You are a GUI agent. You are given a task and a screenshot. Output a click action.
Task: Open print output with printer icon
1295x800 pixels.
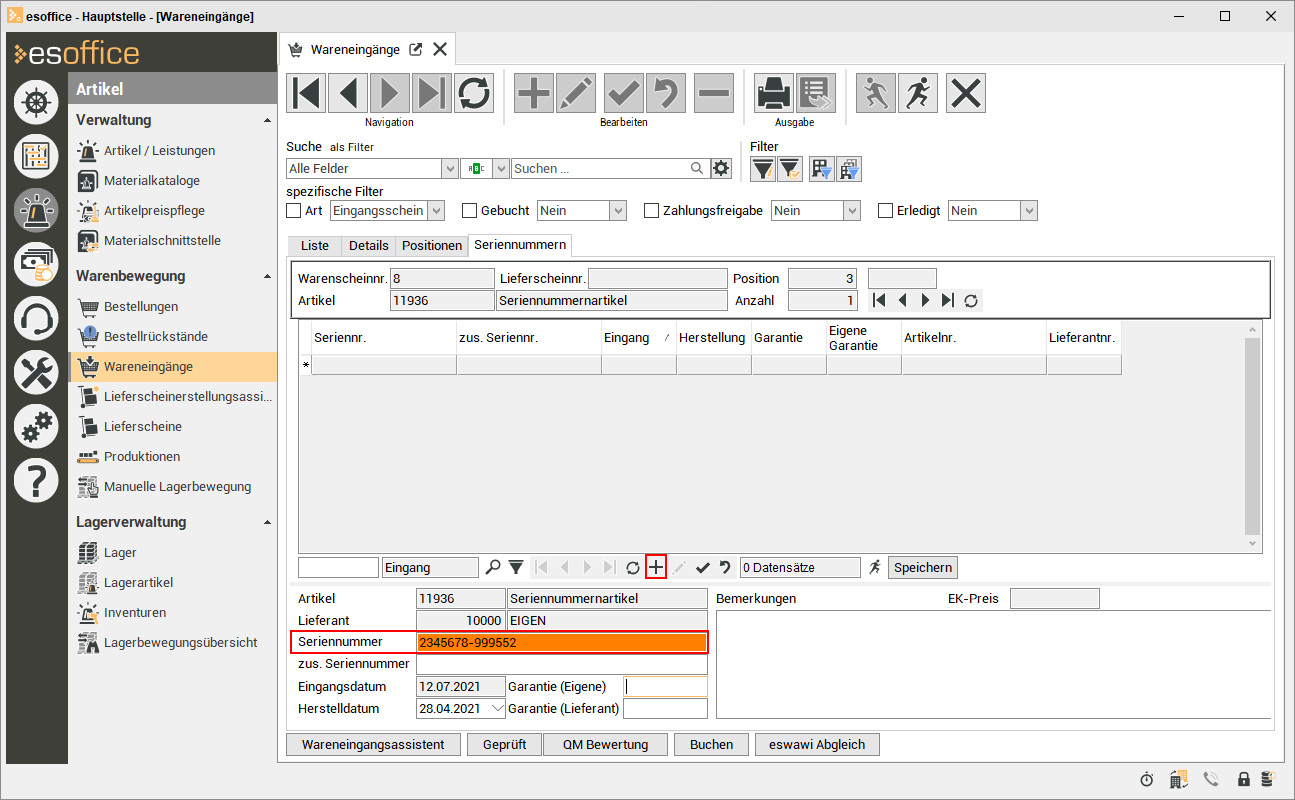(x=774, y=93)
